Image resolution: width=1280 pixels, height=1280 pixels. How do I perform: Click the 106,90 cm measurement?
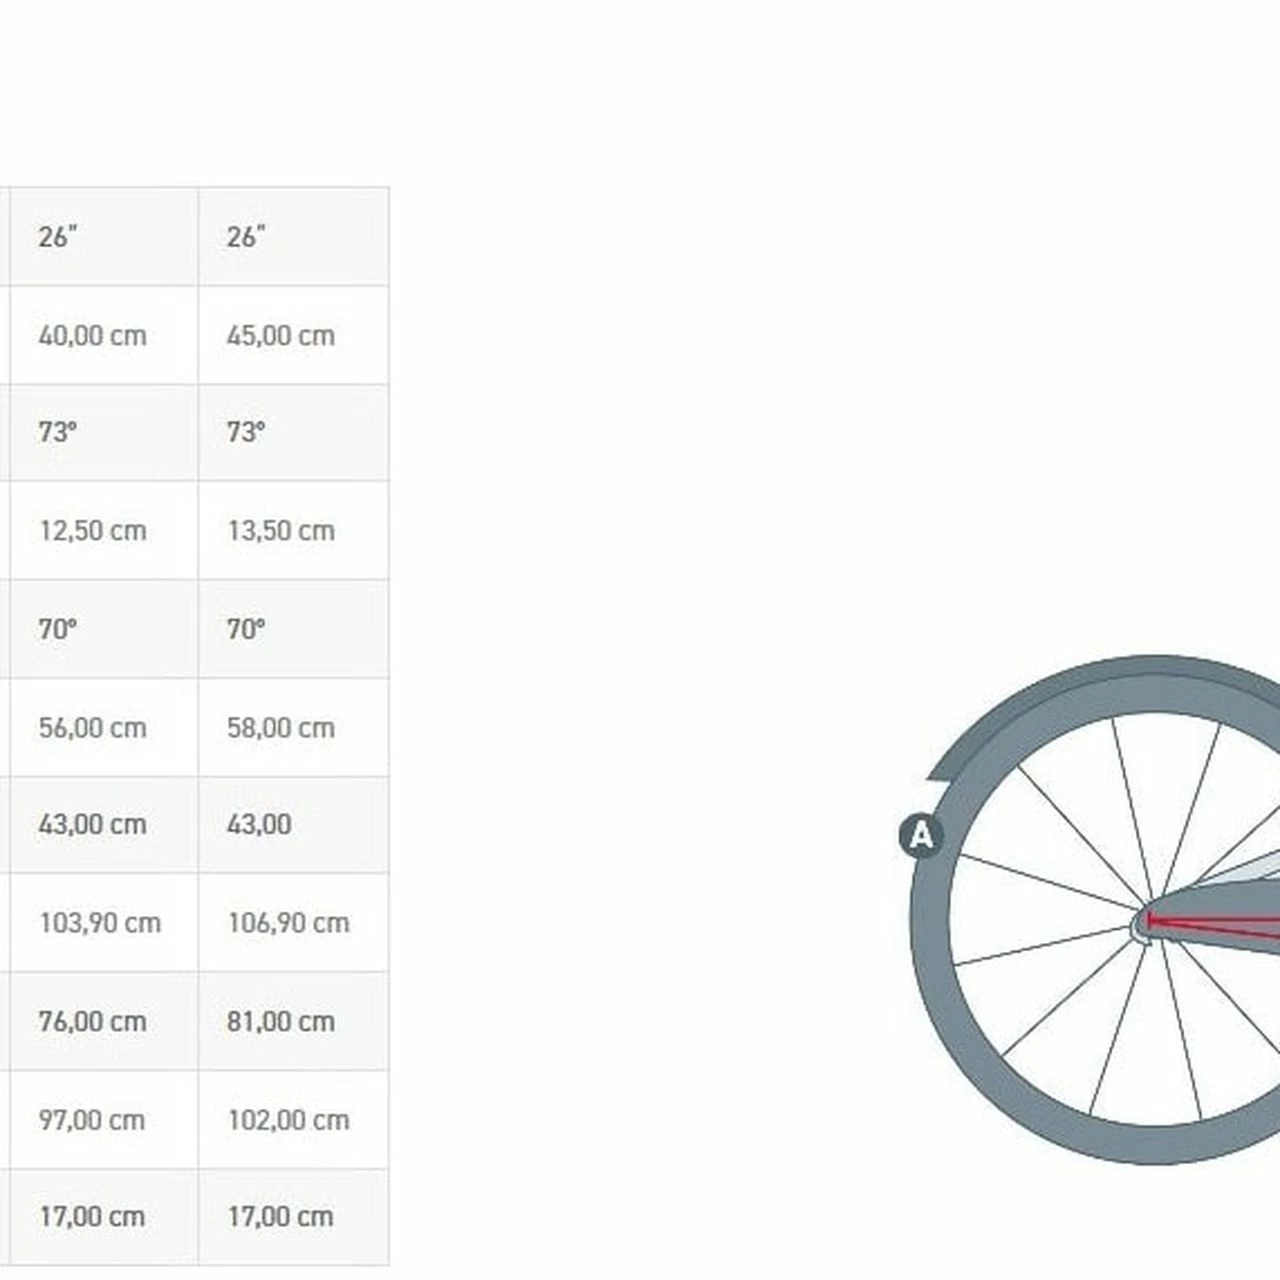point(288,922)
